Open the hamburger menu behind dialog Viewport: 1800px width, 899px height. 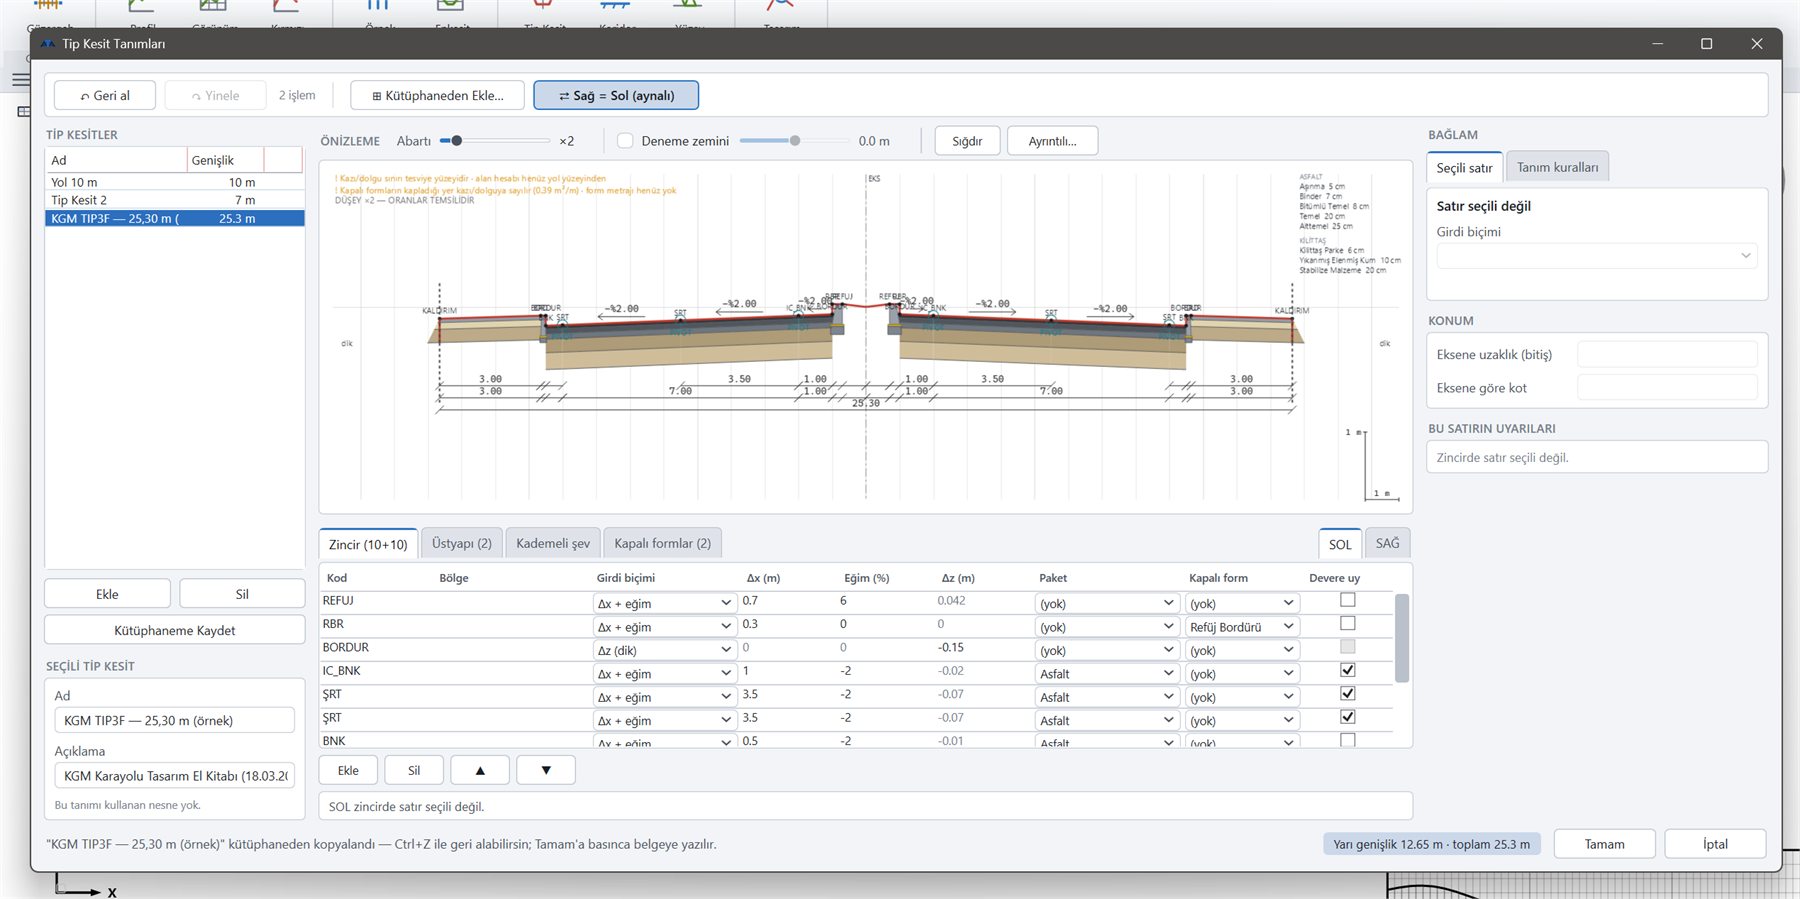pos(20,79)
